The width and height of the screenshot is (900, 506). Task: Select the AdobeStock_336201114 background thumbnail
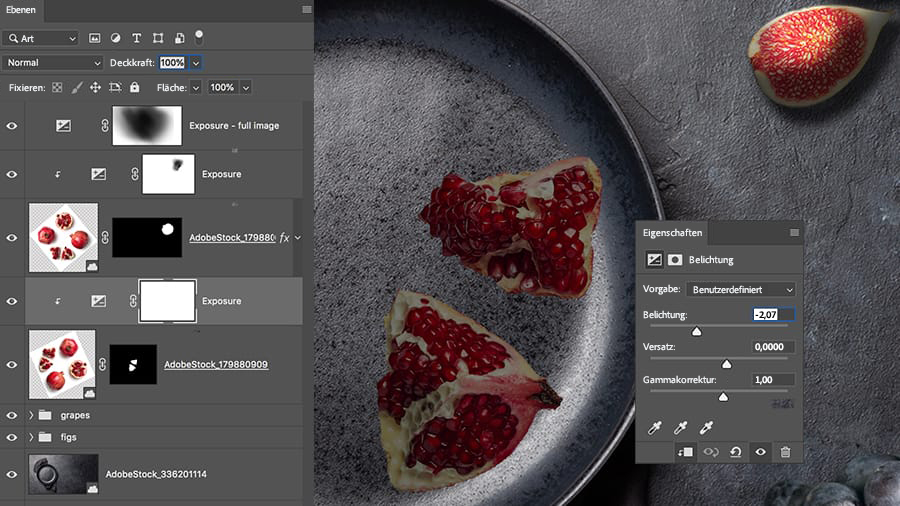pos(63,474)
